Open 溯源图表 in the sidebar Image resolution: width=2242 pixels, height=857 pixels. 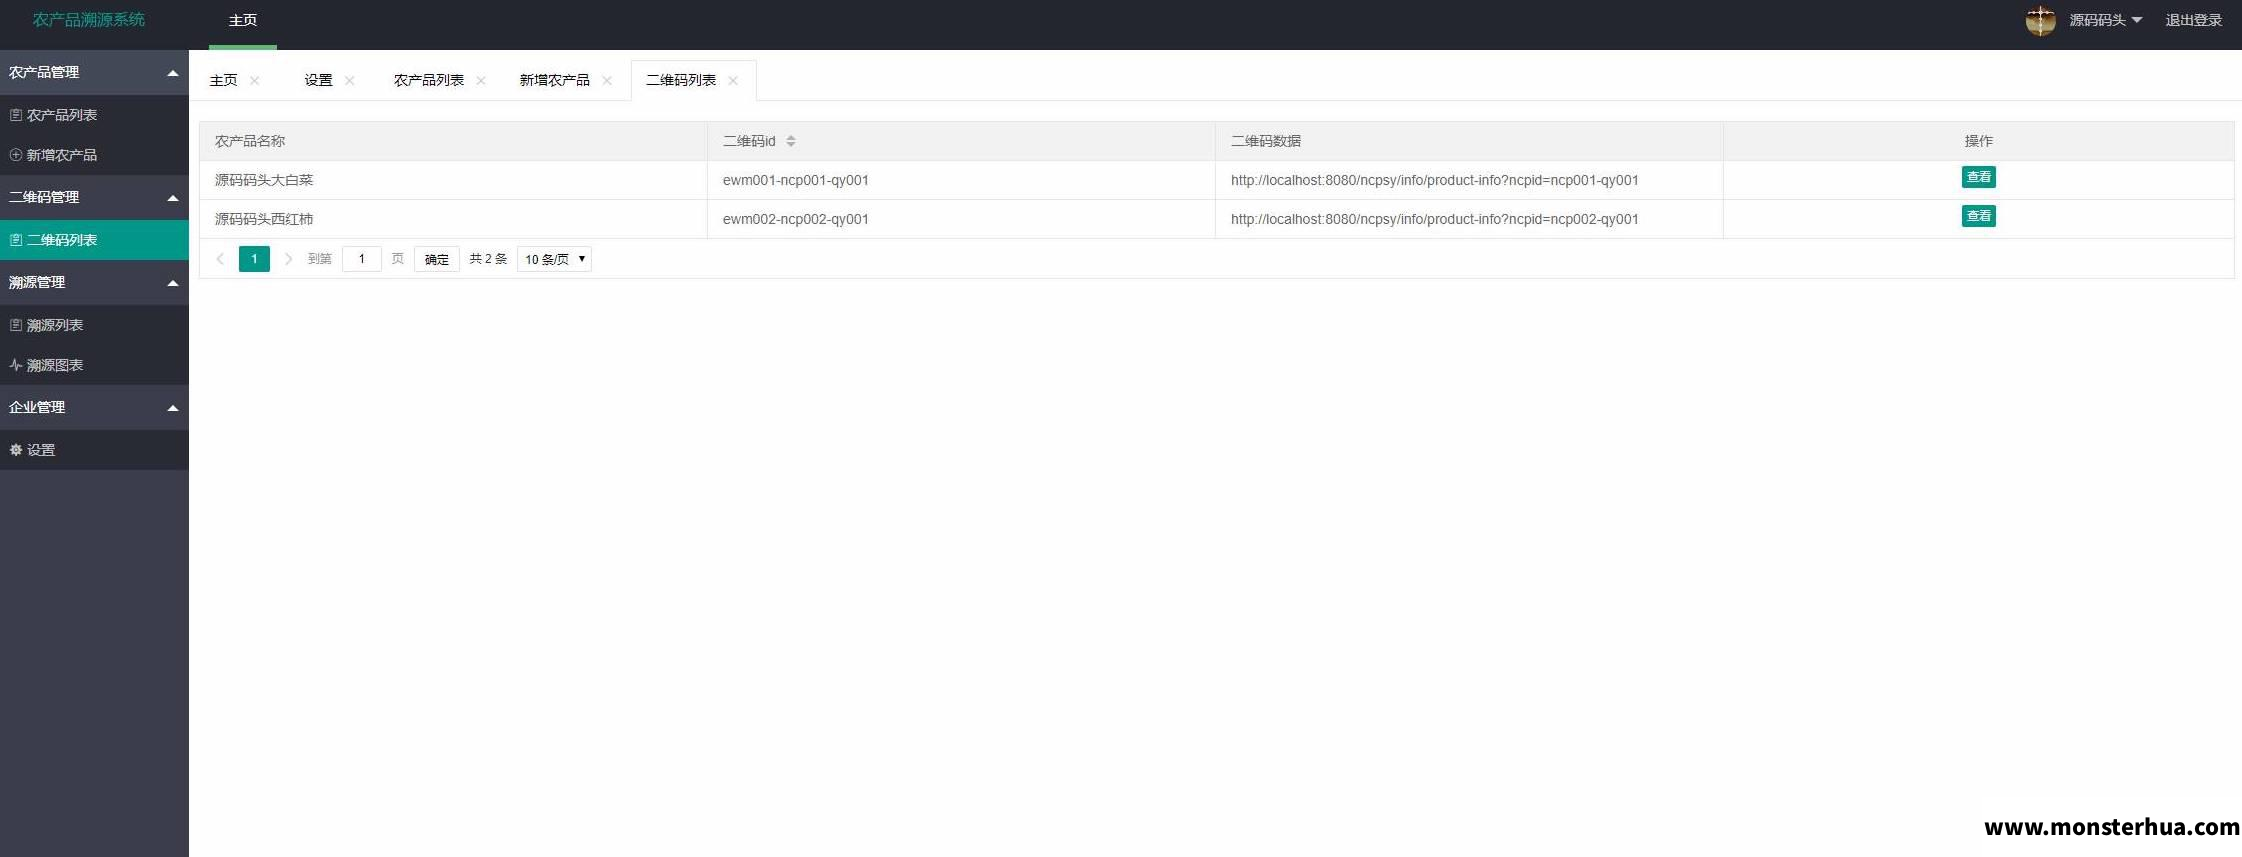tap(94, 365)
